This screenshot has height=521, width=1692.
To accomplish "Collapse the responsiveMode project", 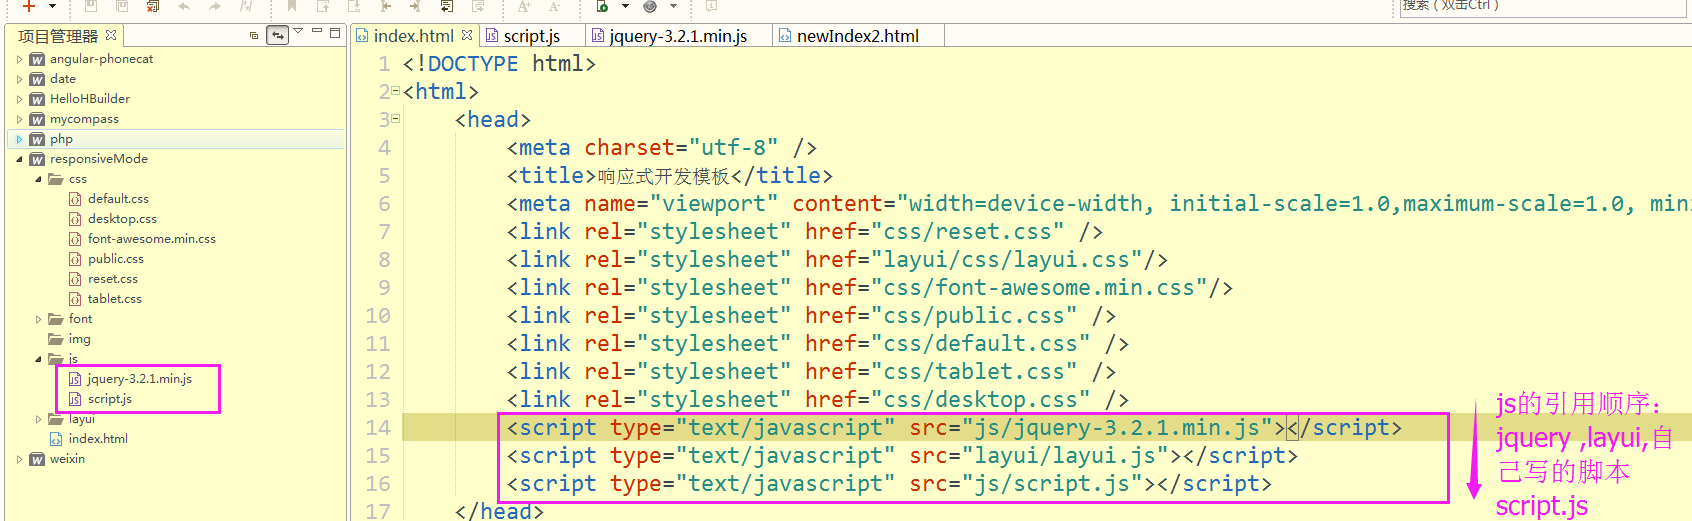I will click(x=19, y=159).
